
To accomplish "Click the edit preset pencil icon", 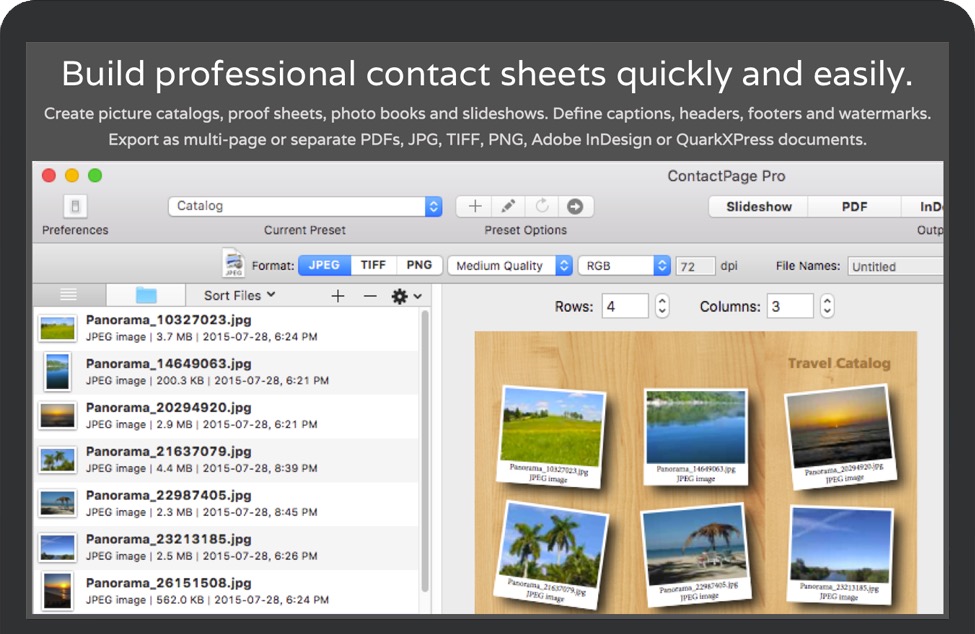I will tap(508, 206).
